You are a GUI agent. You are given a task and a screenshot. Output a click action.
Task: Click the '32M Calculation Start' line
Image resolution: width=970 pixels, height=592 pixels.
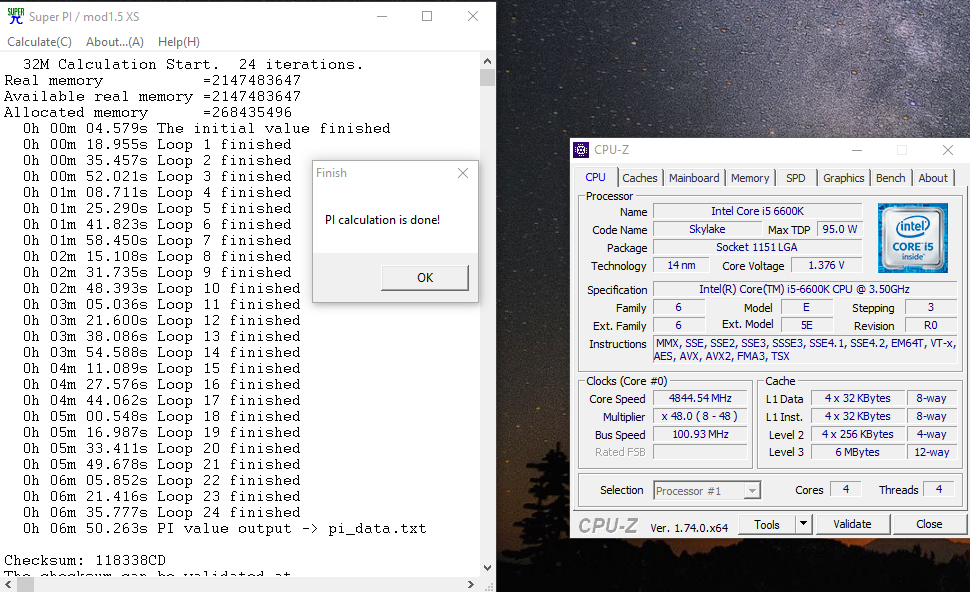pos(192,64)
